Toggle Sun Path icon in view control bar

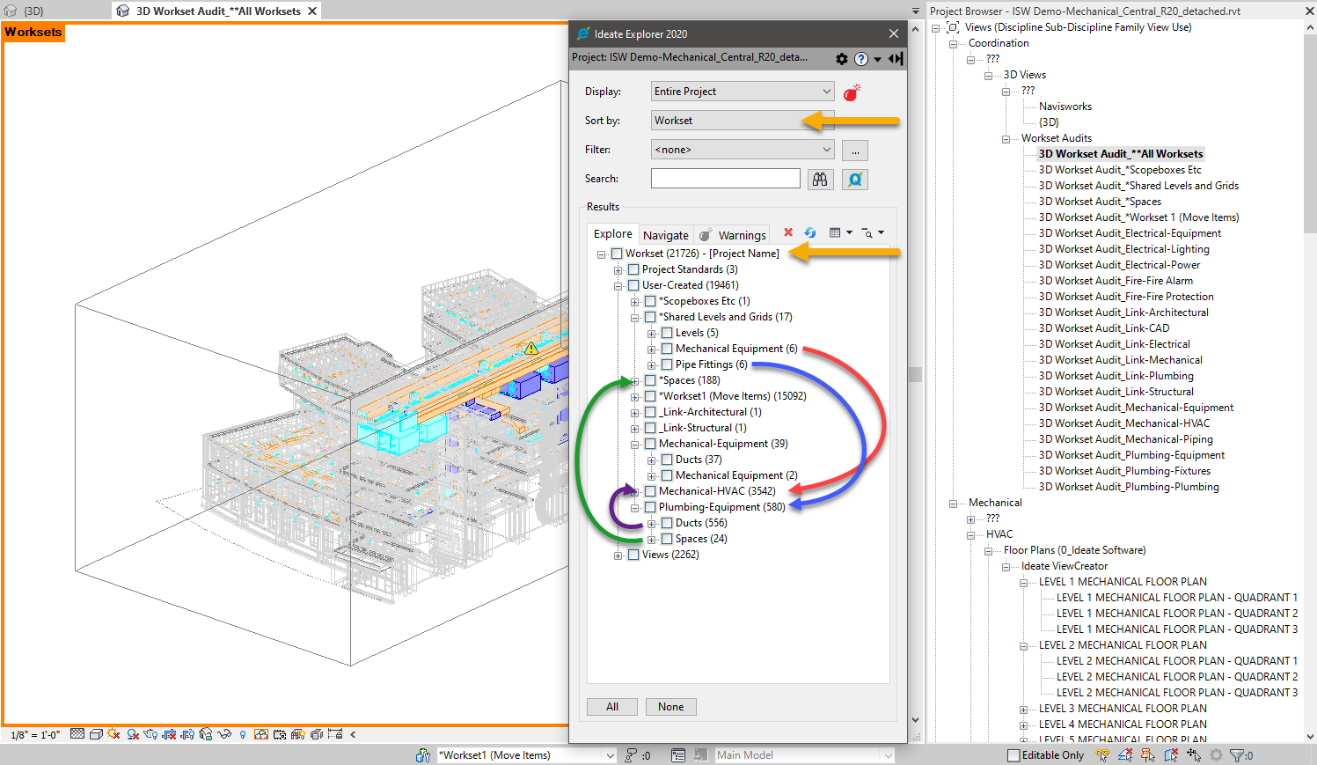pos(114,734)
